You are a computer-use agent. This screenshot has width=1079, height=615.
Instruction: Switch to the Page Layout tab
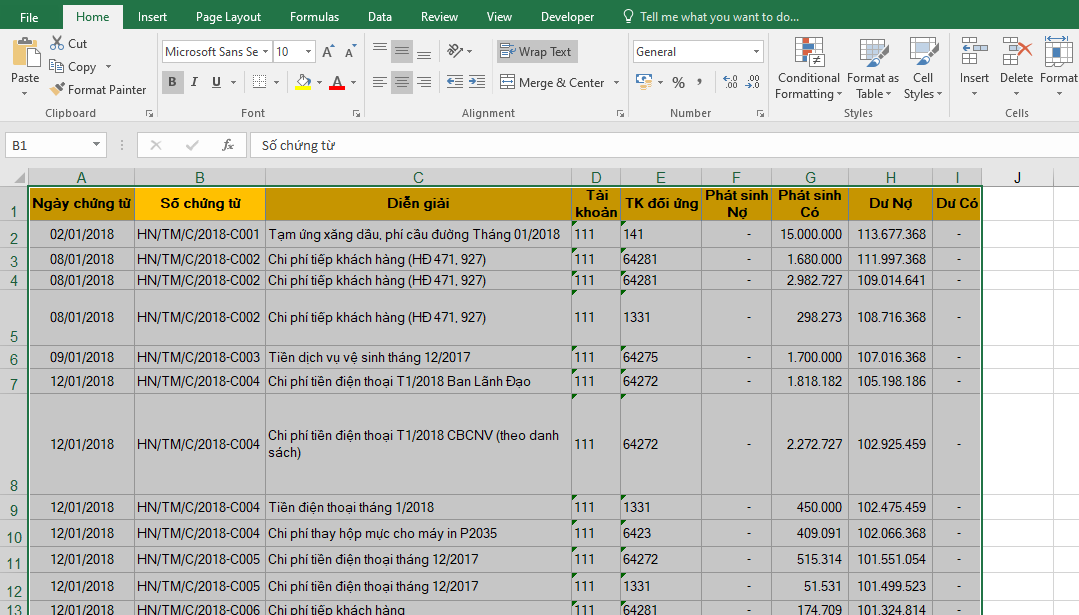(x=228, y=17)
